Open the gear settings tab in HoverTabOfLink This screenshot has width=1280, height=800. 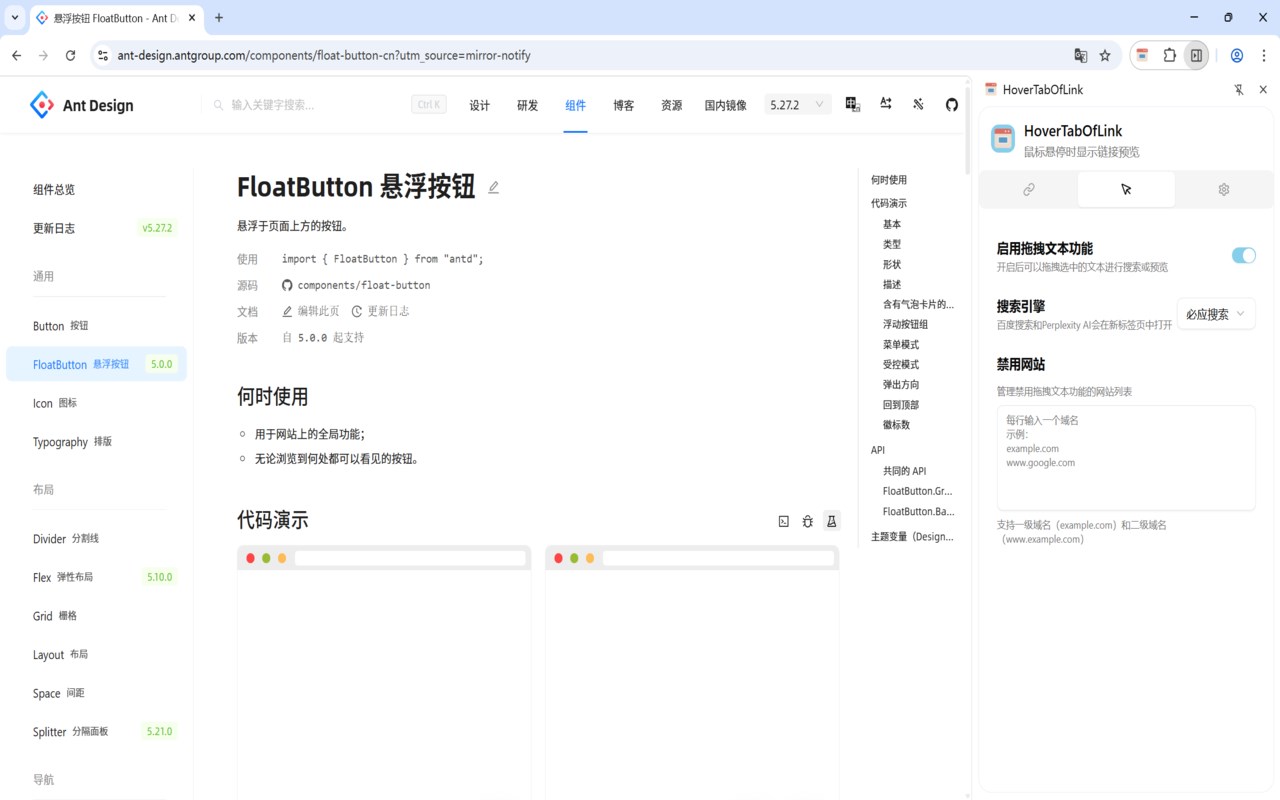(x=1224, y=189)
